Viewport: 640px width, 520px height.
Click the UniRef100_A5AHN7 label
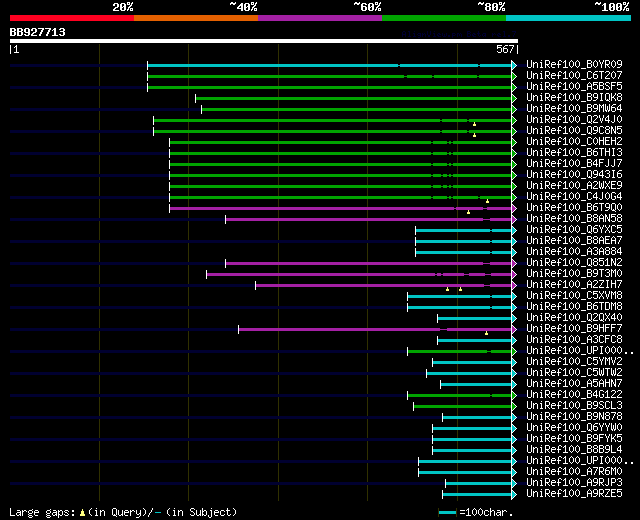tap(574, 384)
